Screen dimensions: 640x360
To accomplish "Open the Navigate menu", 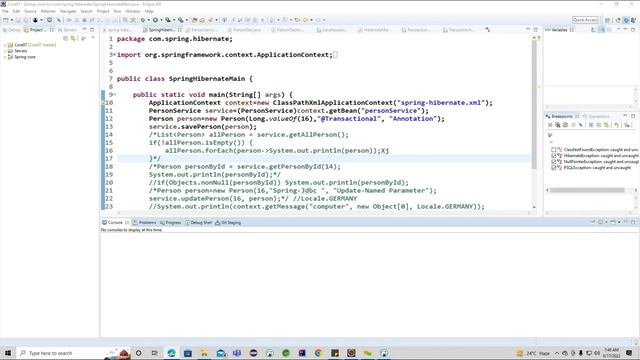I will pyautogui.click(x=68, y=11).
